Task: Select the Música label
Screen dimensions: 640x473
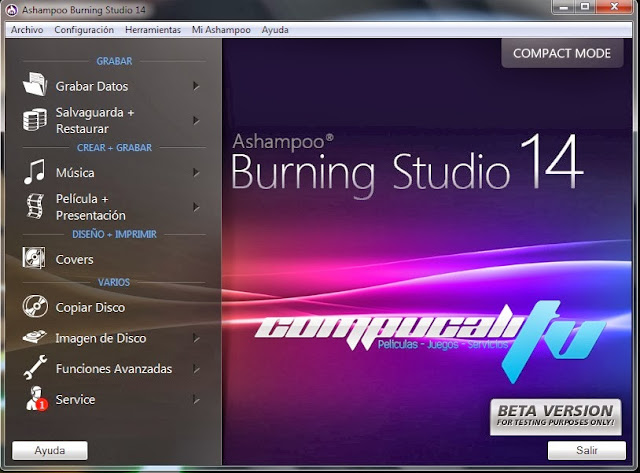Action: 75,173
